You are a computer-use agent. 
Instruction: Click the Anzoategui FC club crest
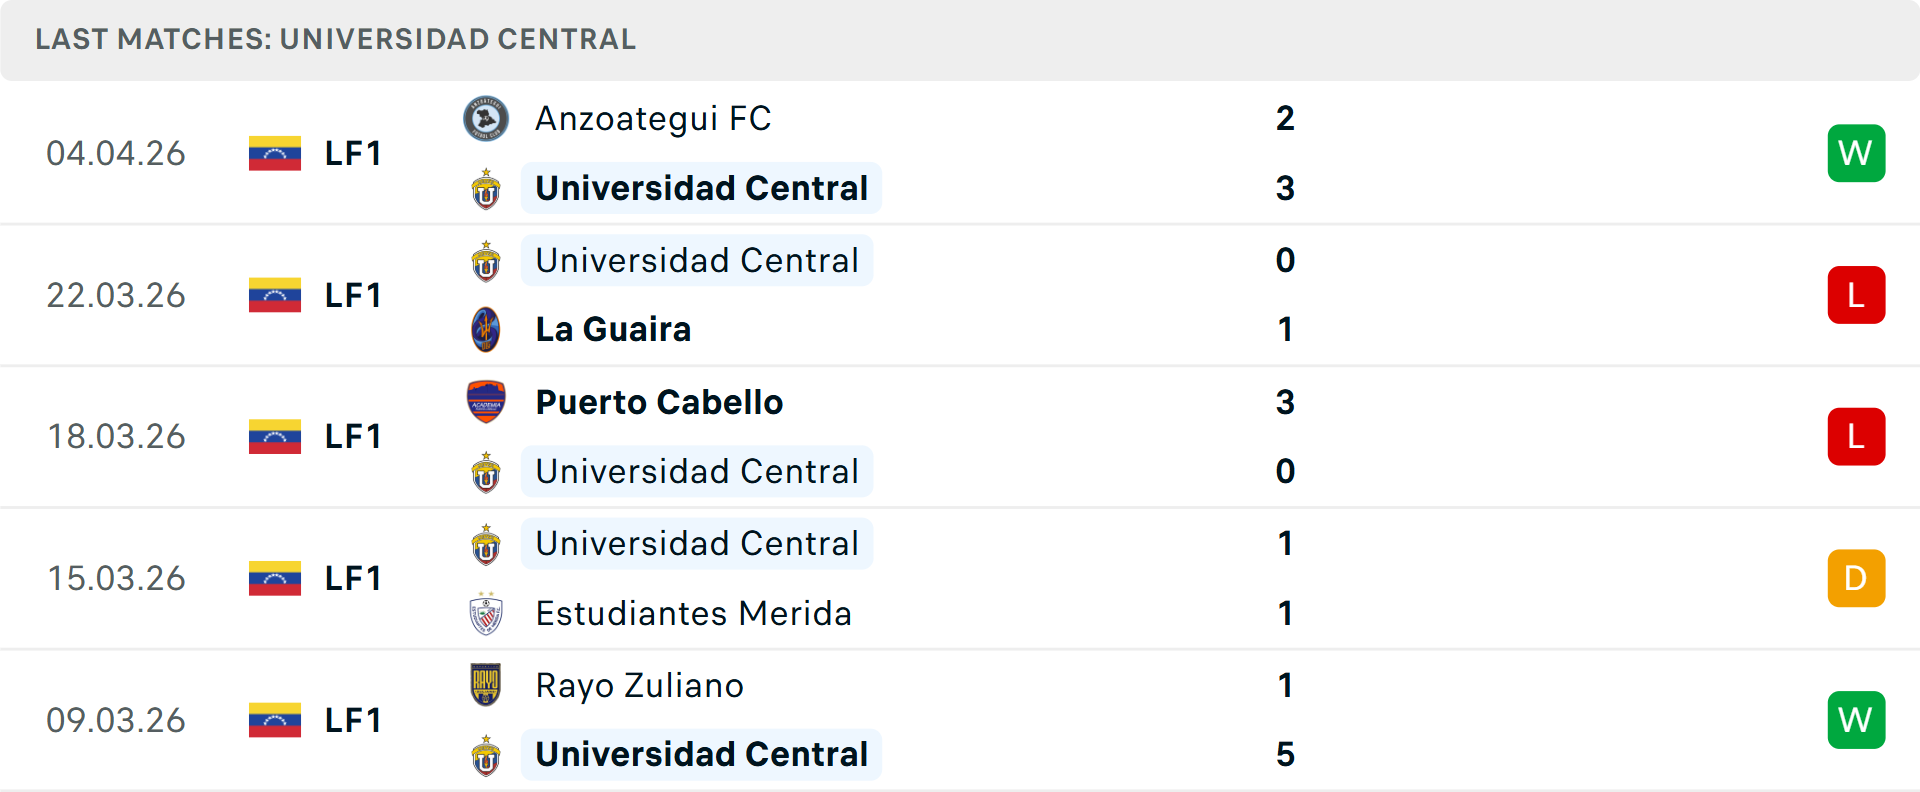486,119
